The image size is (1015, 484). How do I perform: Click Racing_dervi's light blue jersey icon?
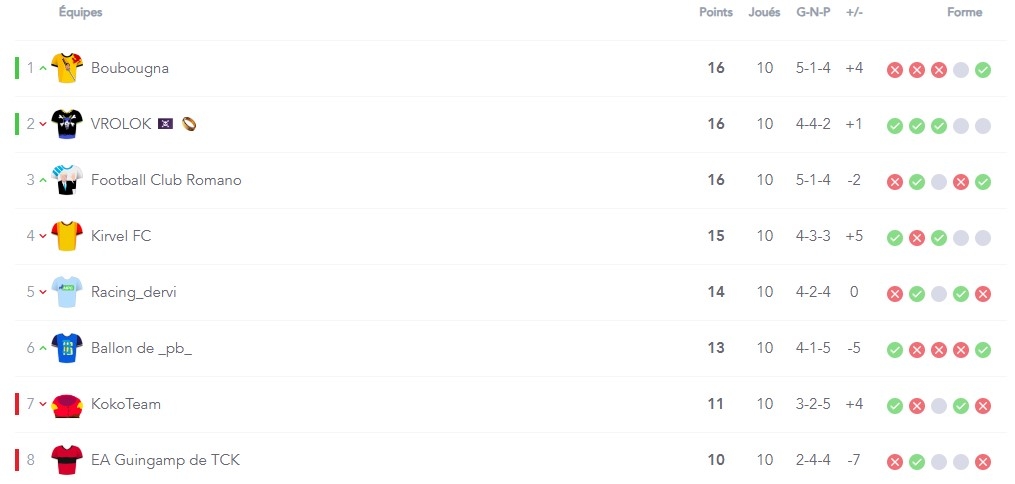[x=67, y=292]
